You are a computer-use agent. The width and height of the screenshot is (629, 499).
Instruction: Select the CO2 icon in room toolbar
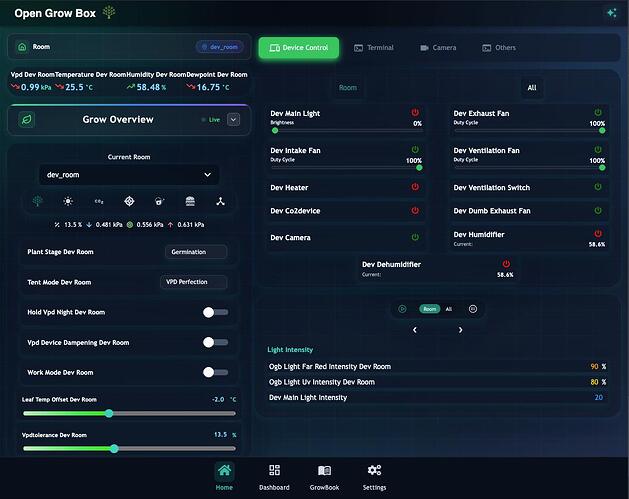tap(99, 201)
